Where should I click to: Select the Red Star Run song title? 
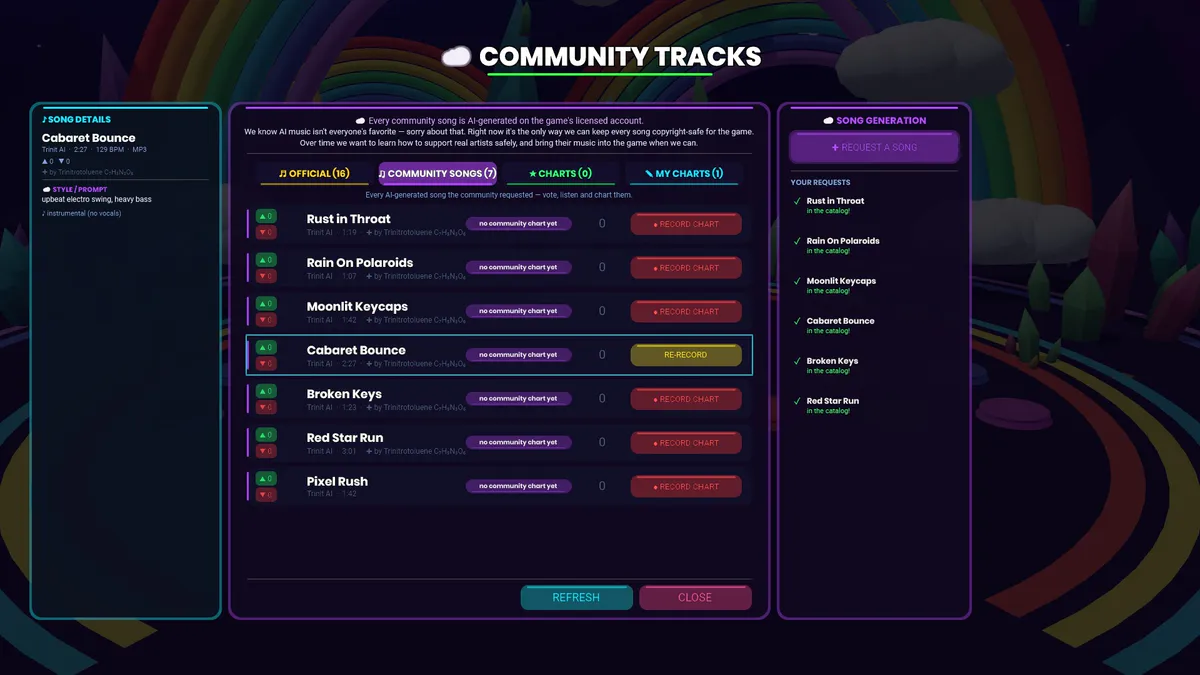coord(345,438)
